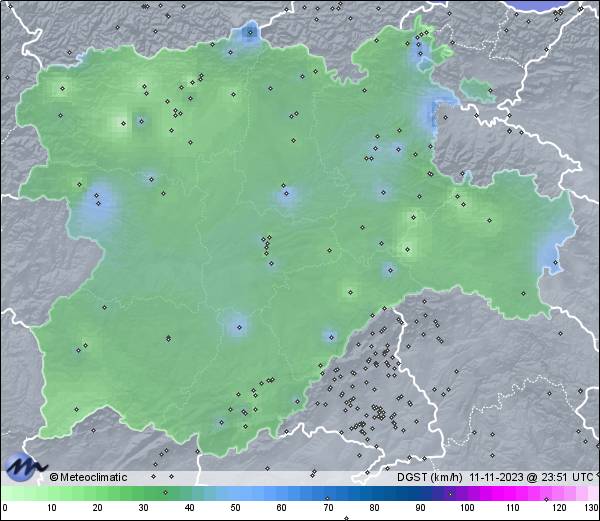Click the DGST (km/h) label
The image size is (600, 521).
(429, 477)
